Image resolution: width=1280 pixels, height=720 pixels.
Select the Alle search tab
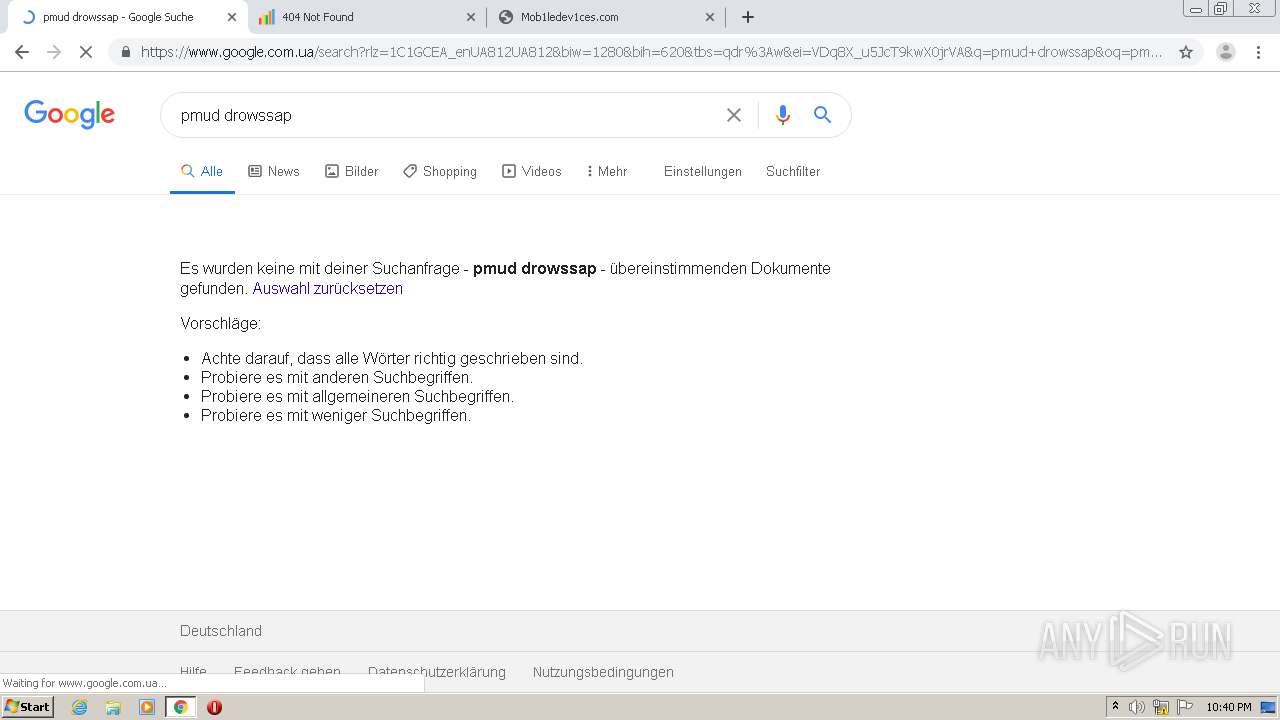click(x=202, y=171)
